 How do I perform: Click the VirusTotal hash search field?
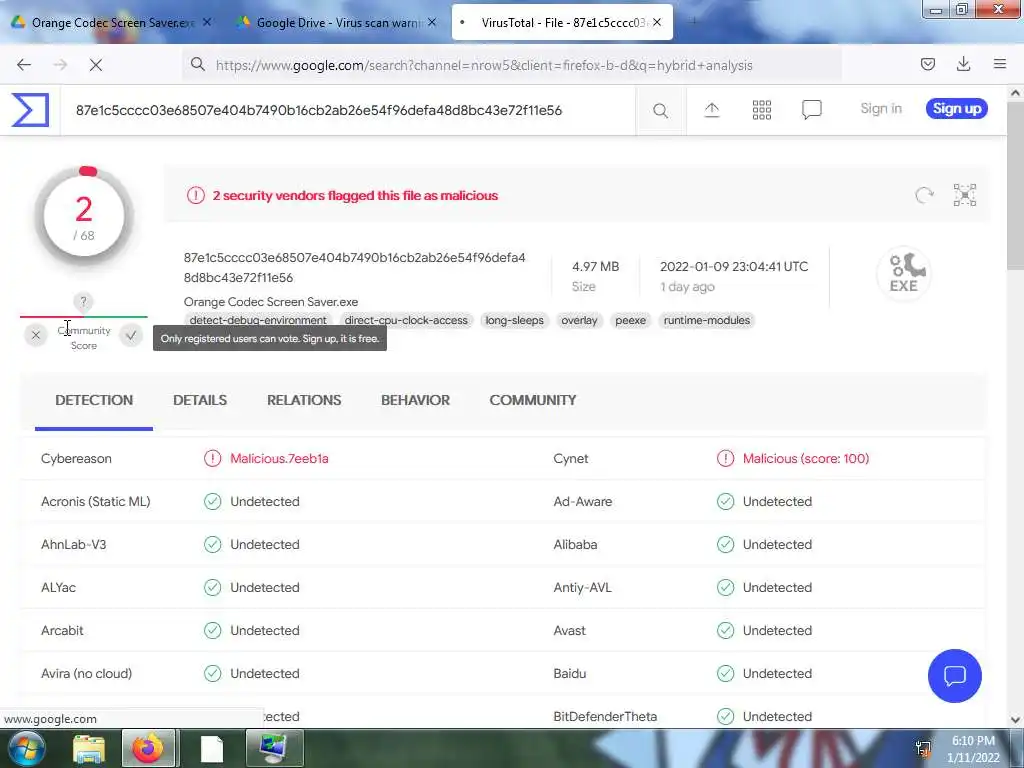pos(347,110)
